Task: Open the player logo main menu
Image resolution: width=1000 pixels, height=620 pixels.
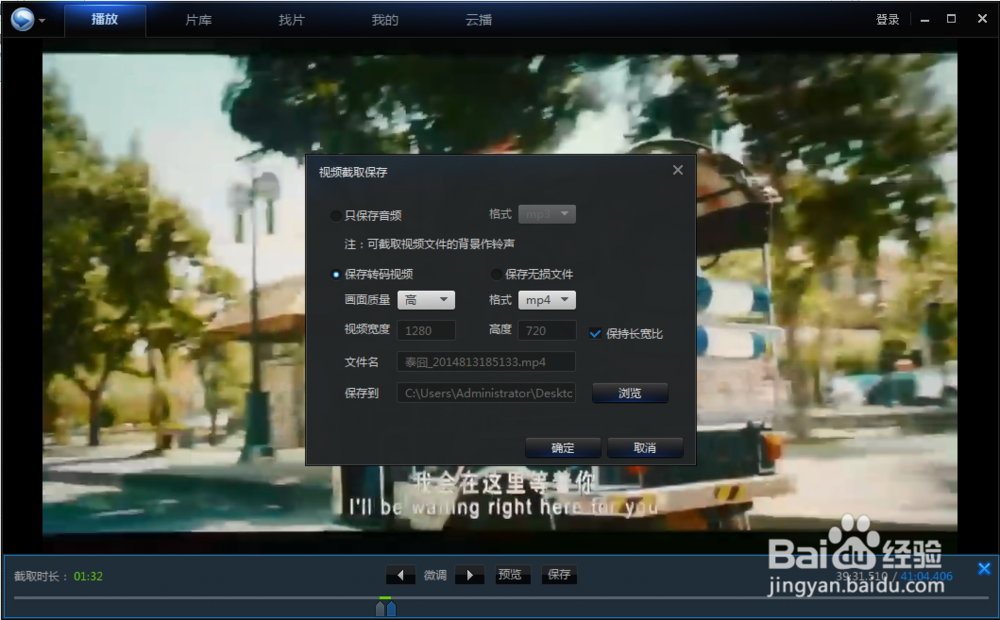Action: (x=22, y=19)
